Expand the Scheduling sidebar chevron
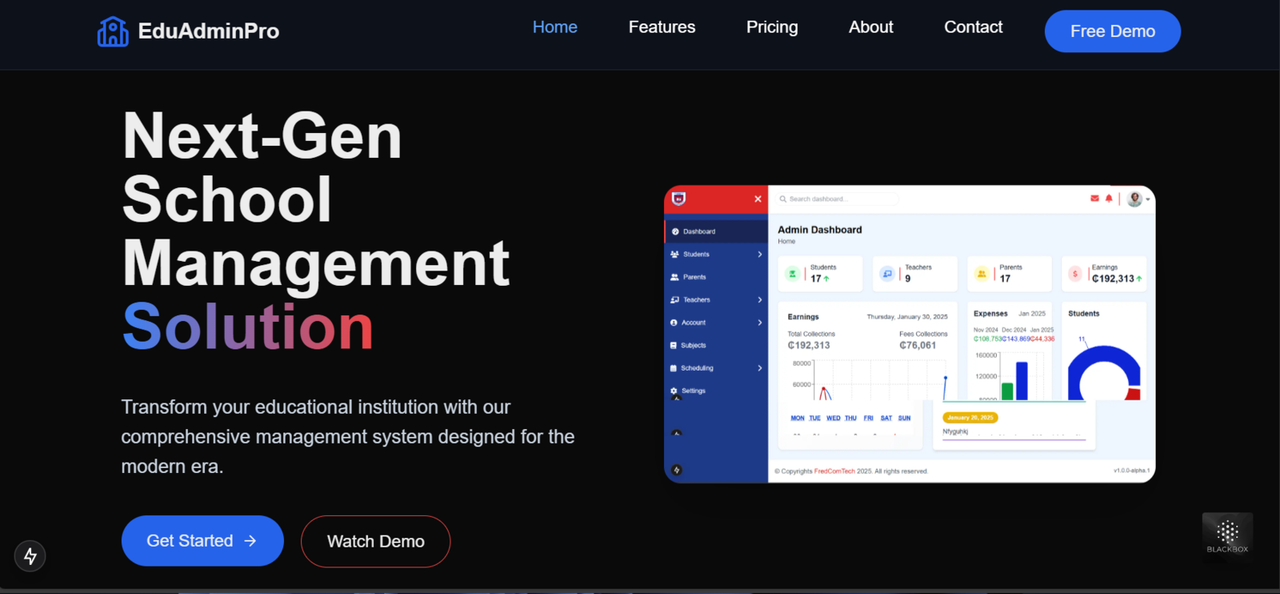Viewport: 1280px width, 594px height. (760, 368)
